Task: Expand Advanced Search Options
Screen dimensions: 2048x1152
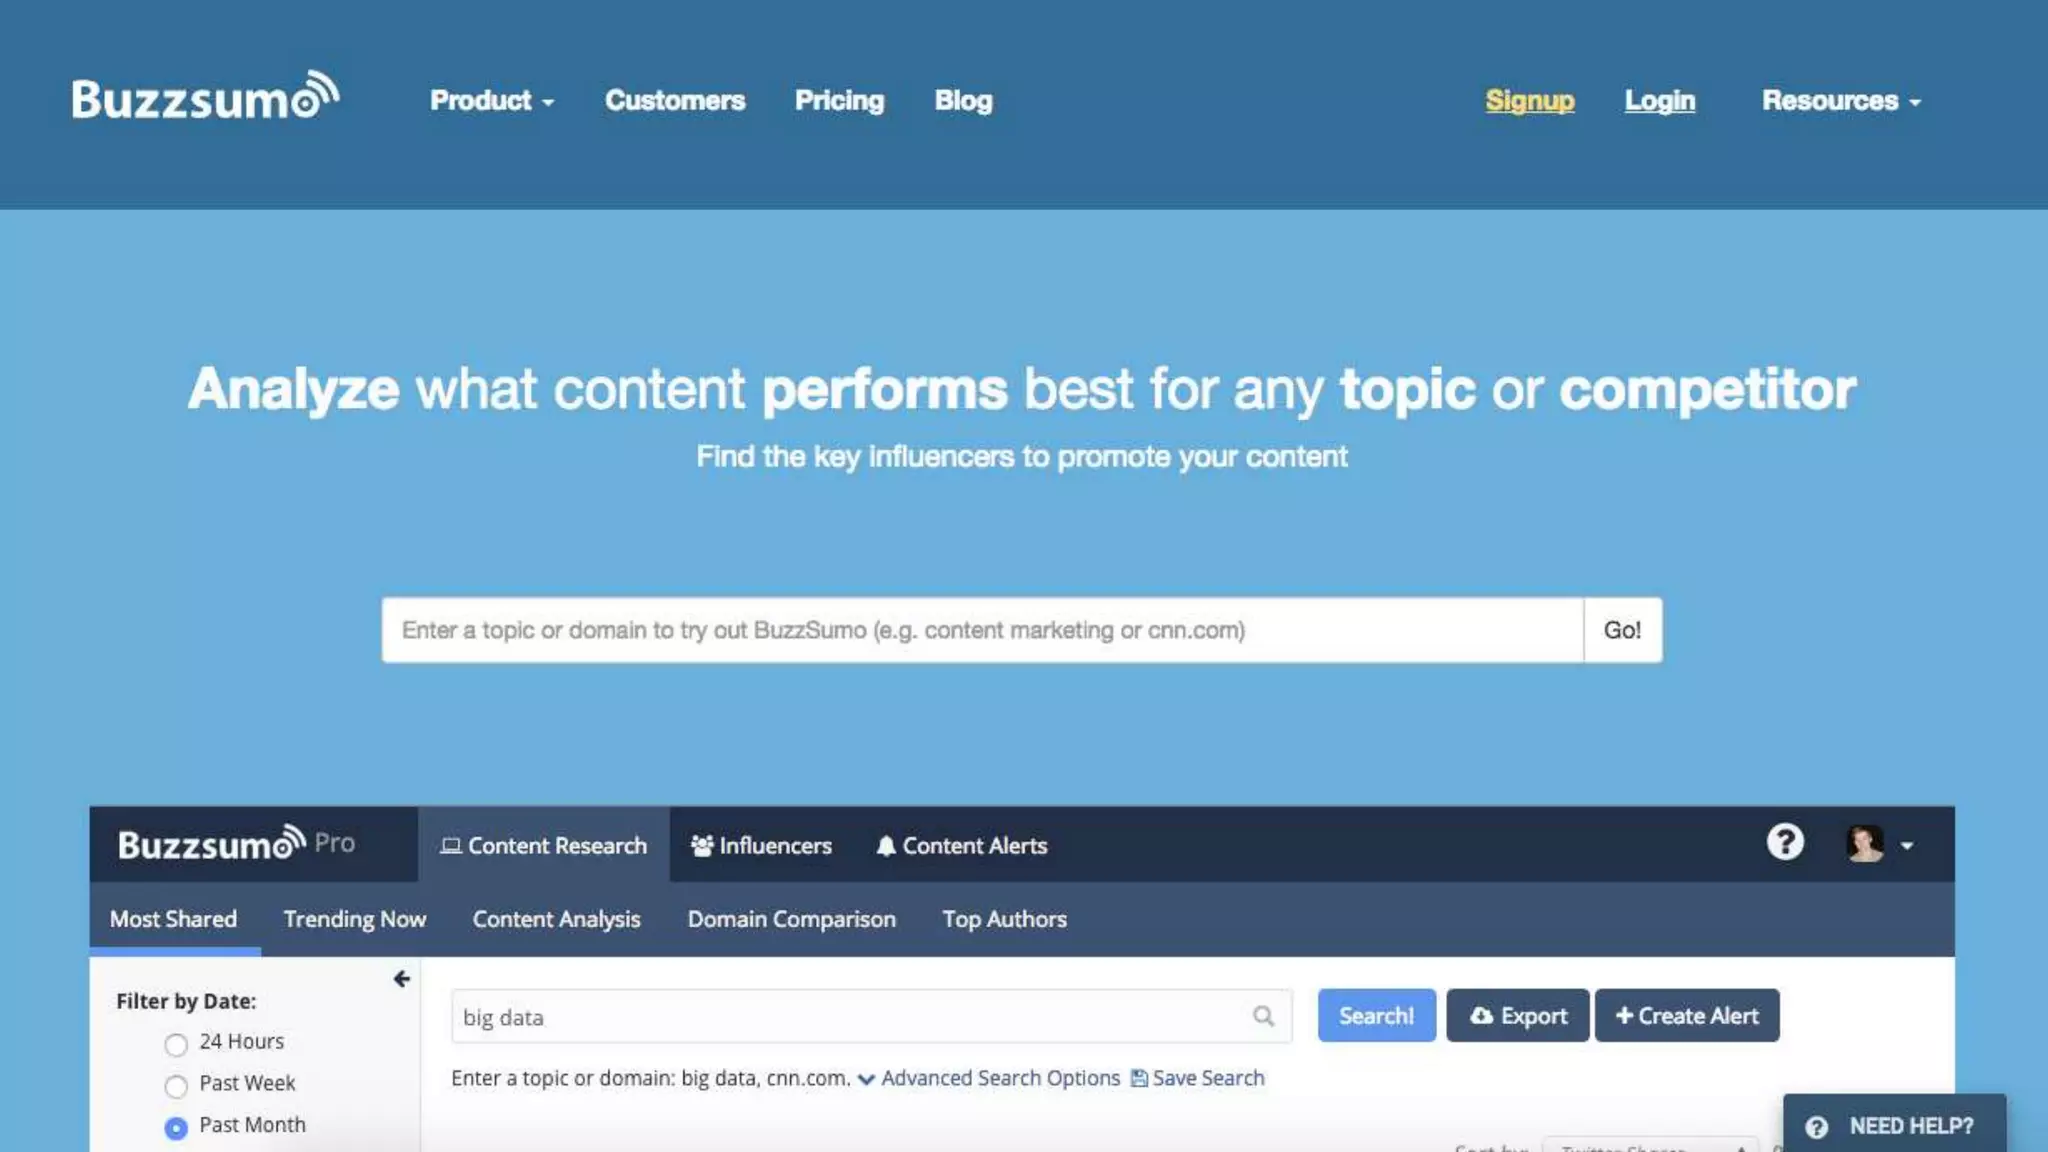Action: tap(999, 1078)
